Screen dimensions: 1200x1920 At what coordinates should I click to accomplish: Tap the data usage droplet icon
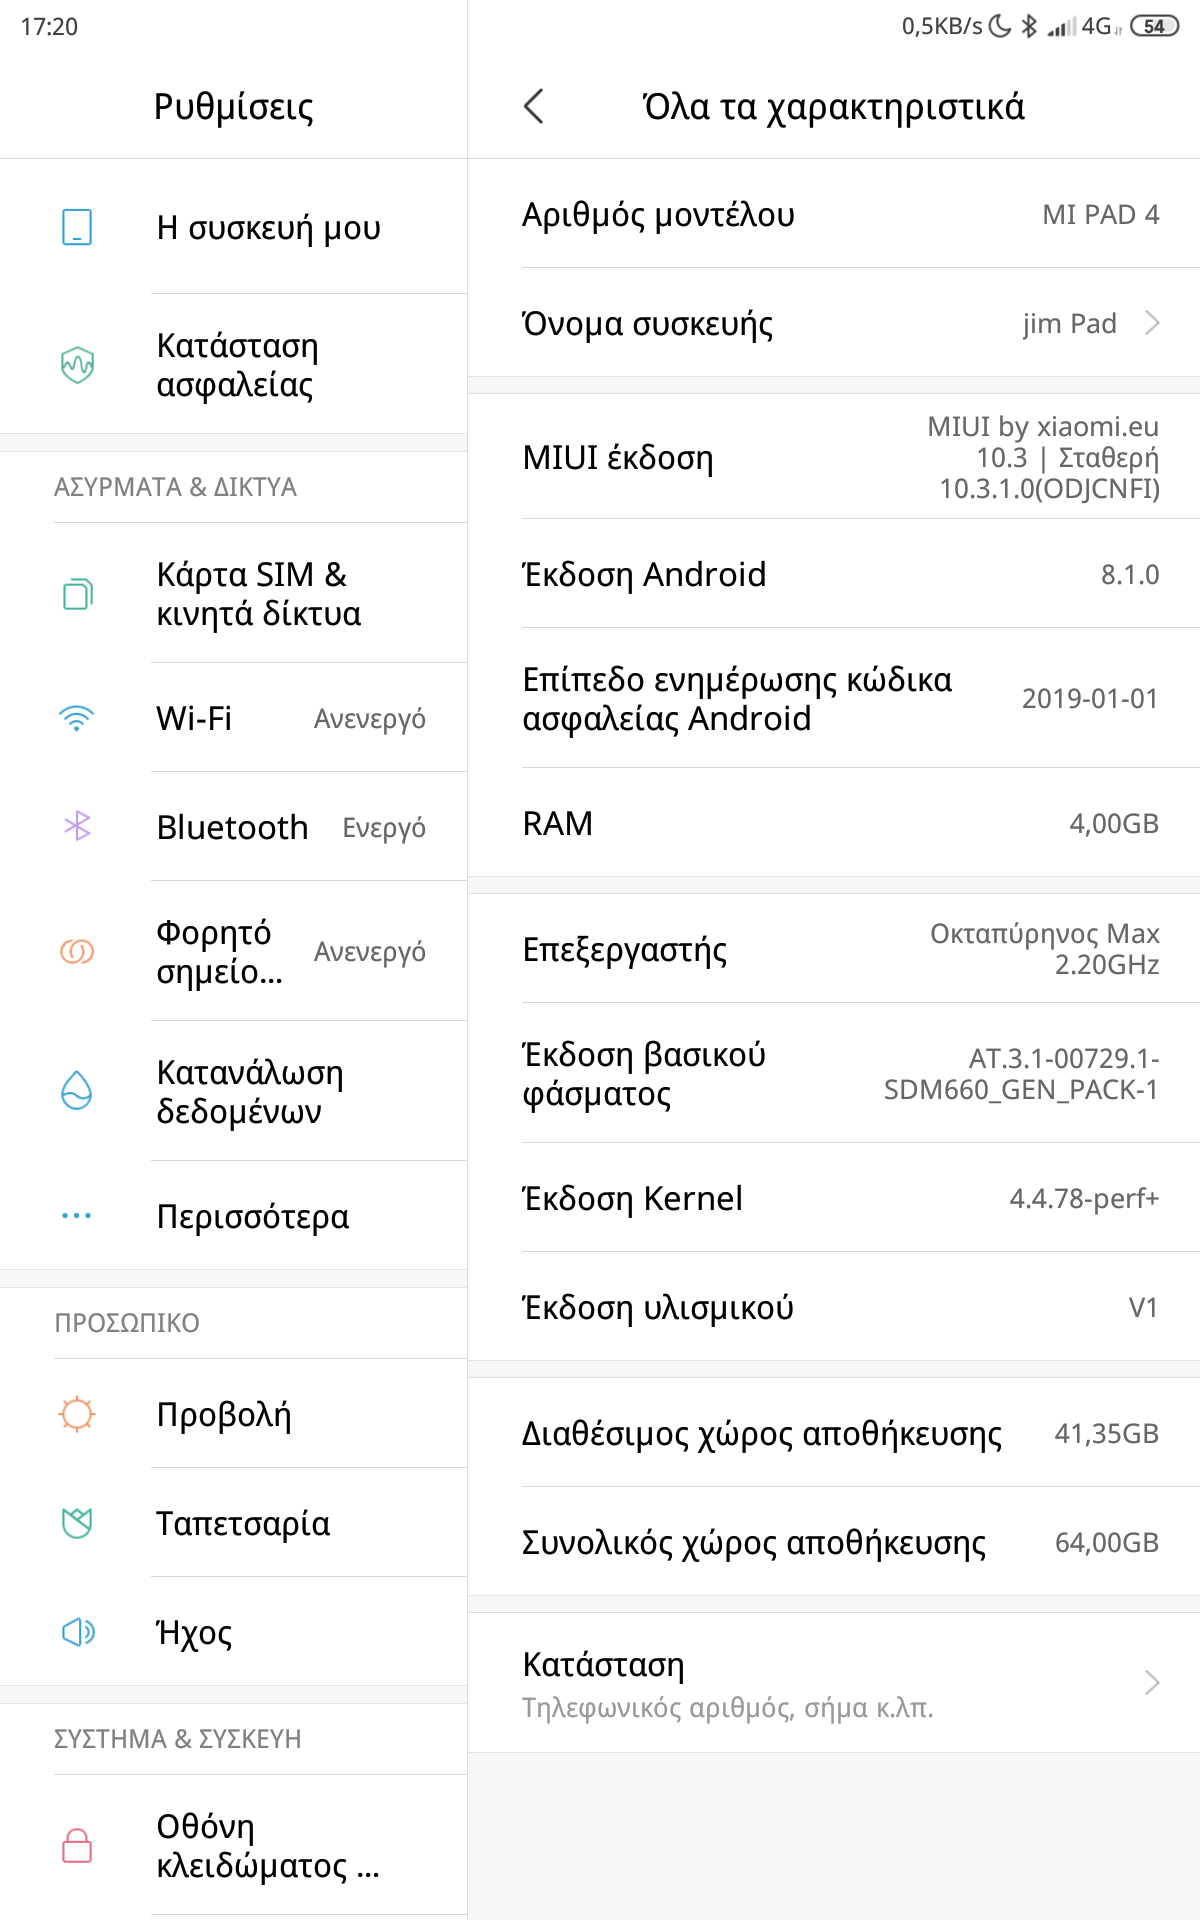tap(77, 1091)
